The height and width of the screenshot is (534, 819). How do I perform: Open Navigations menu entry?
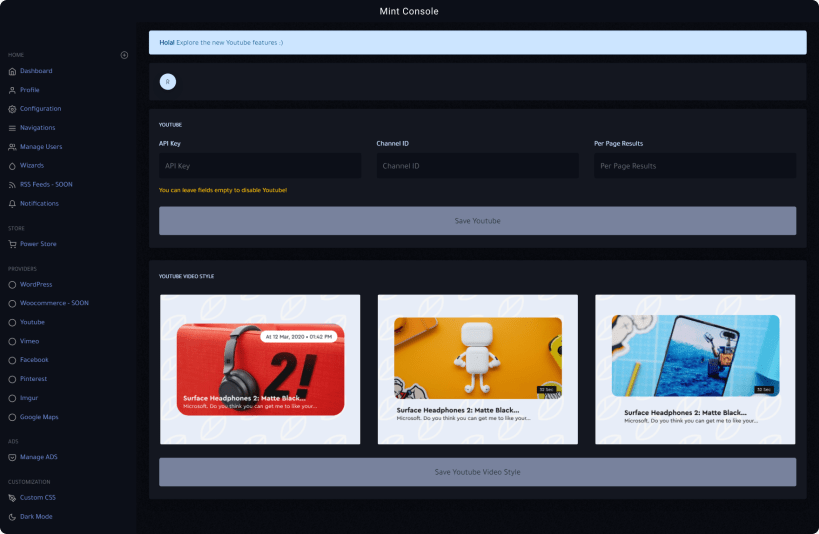[38, 127]
